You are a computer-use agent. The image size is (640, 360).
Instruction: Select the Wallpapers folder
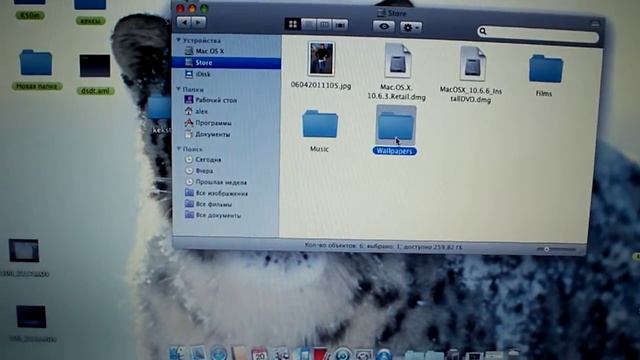pyautogui.click(x=396, y=125)
